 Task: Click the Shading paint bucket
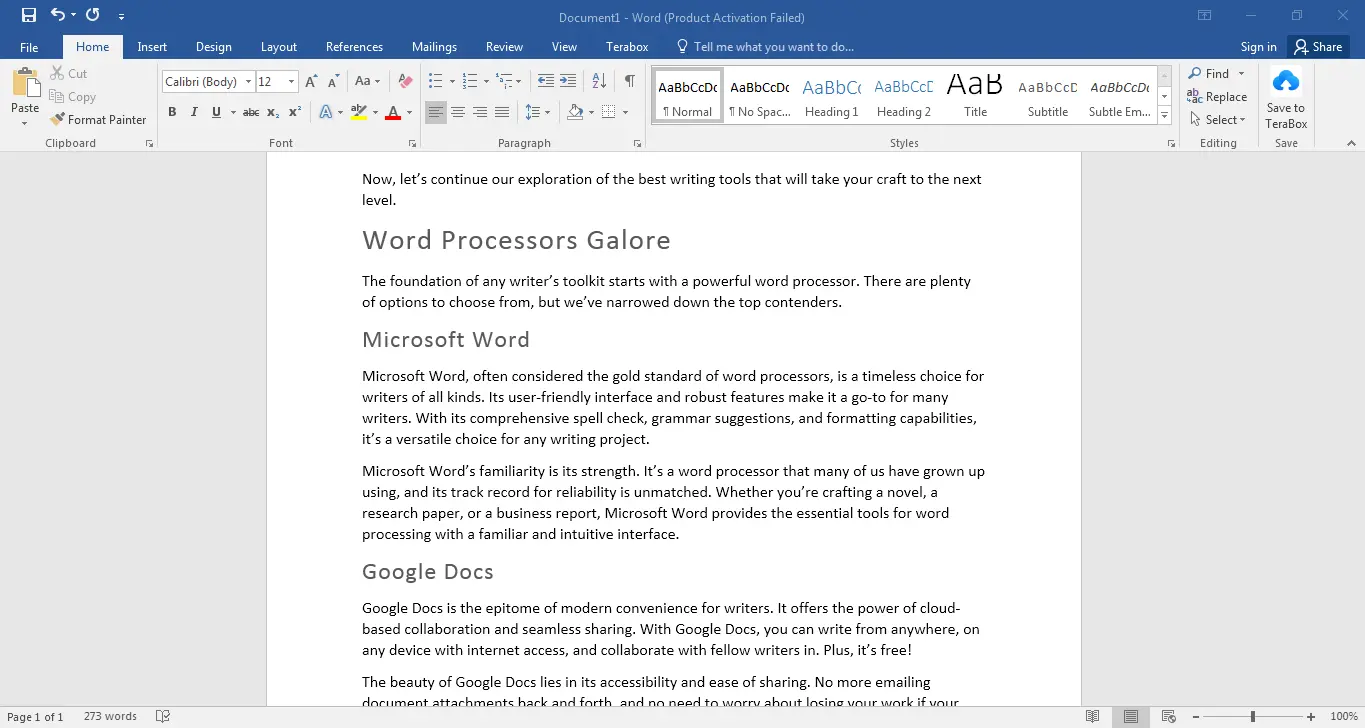(x=575, y=112)
